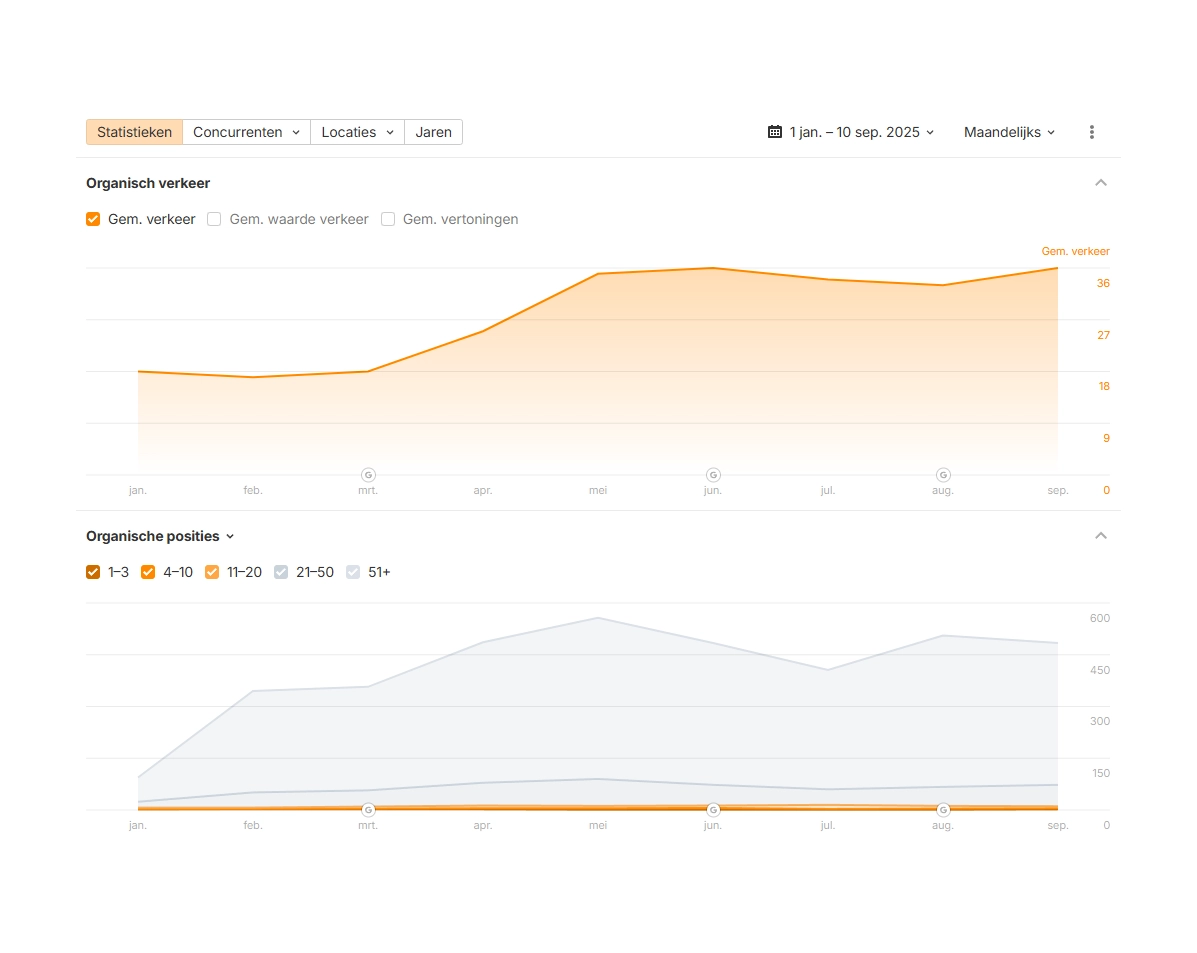Click the August Google update marker in traffic chart
1197x953 pixels.
click(x=943, y=475)
